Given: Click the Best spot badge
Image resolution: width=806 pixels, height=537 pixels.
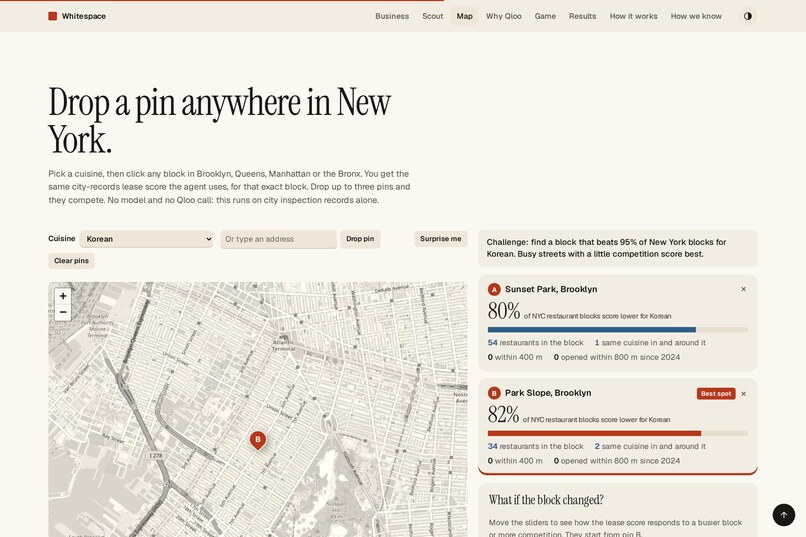Looking at the screenshot, I should click(x=716, y=394).
